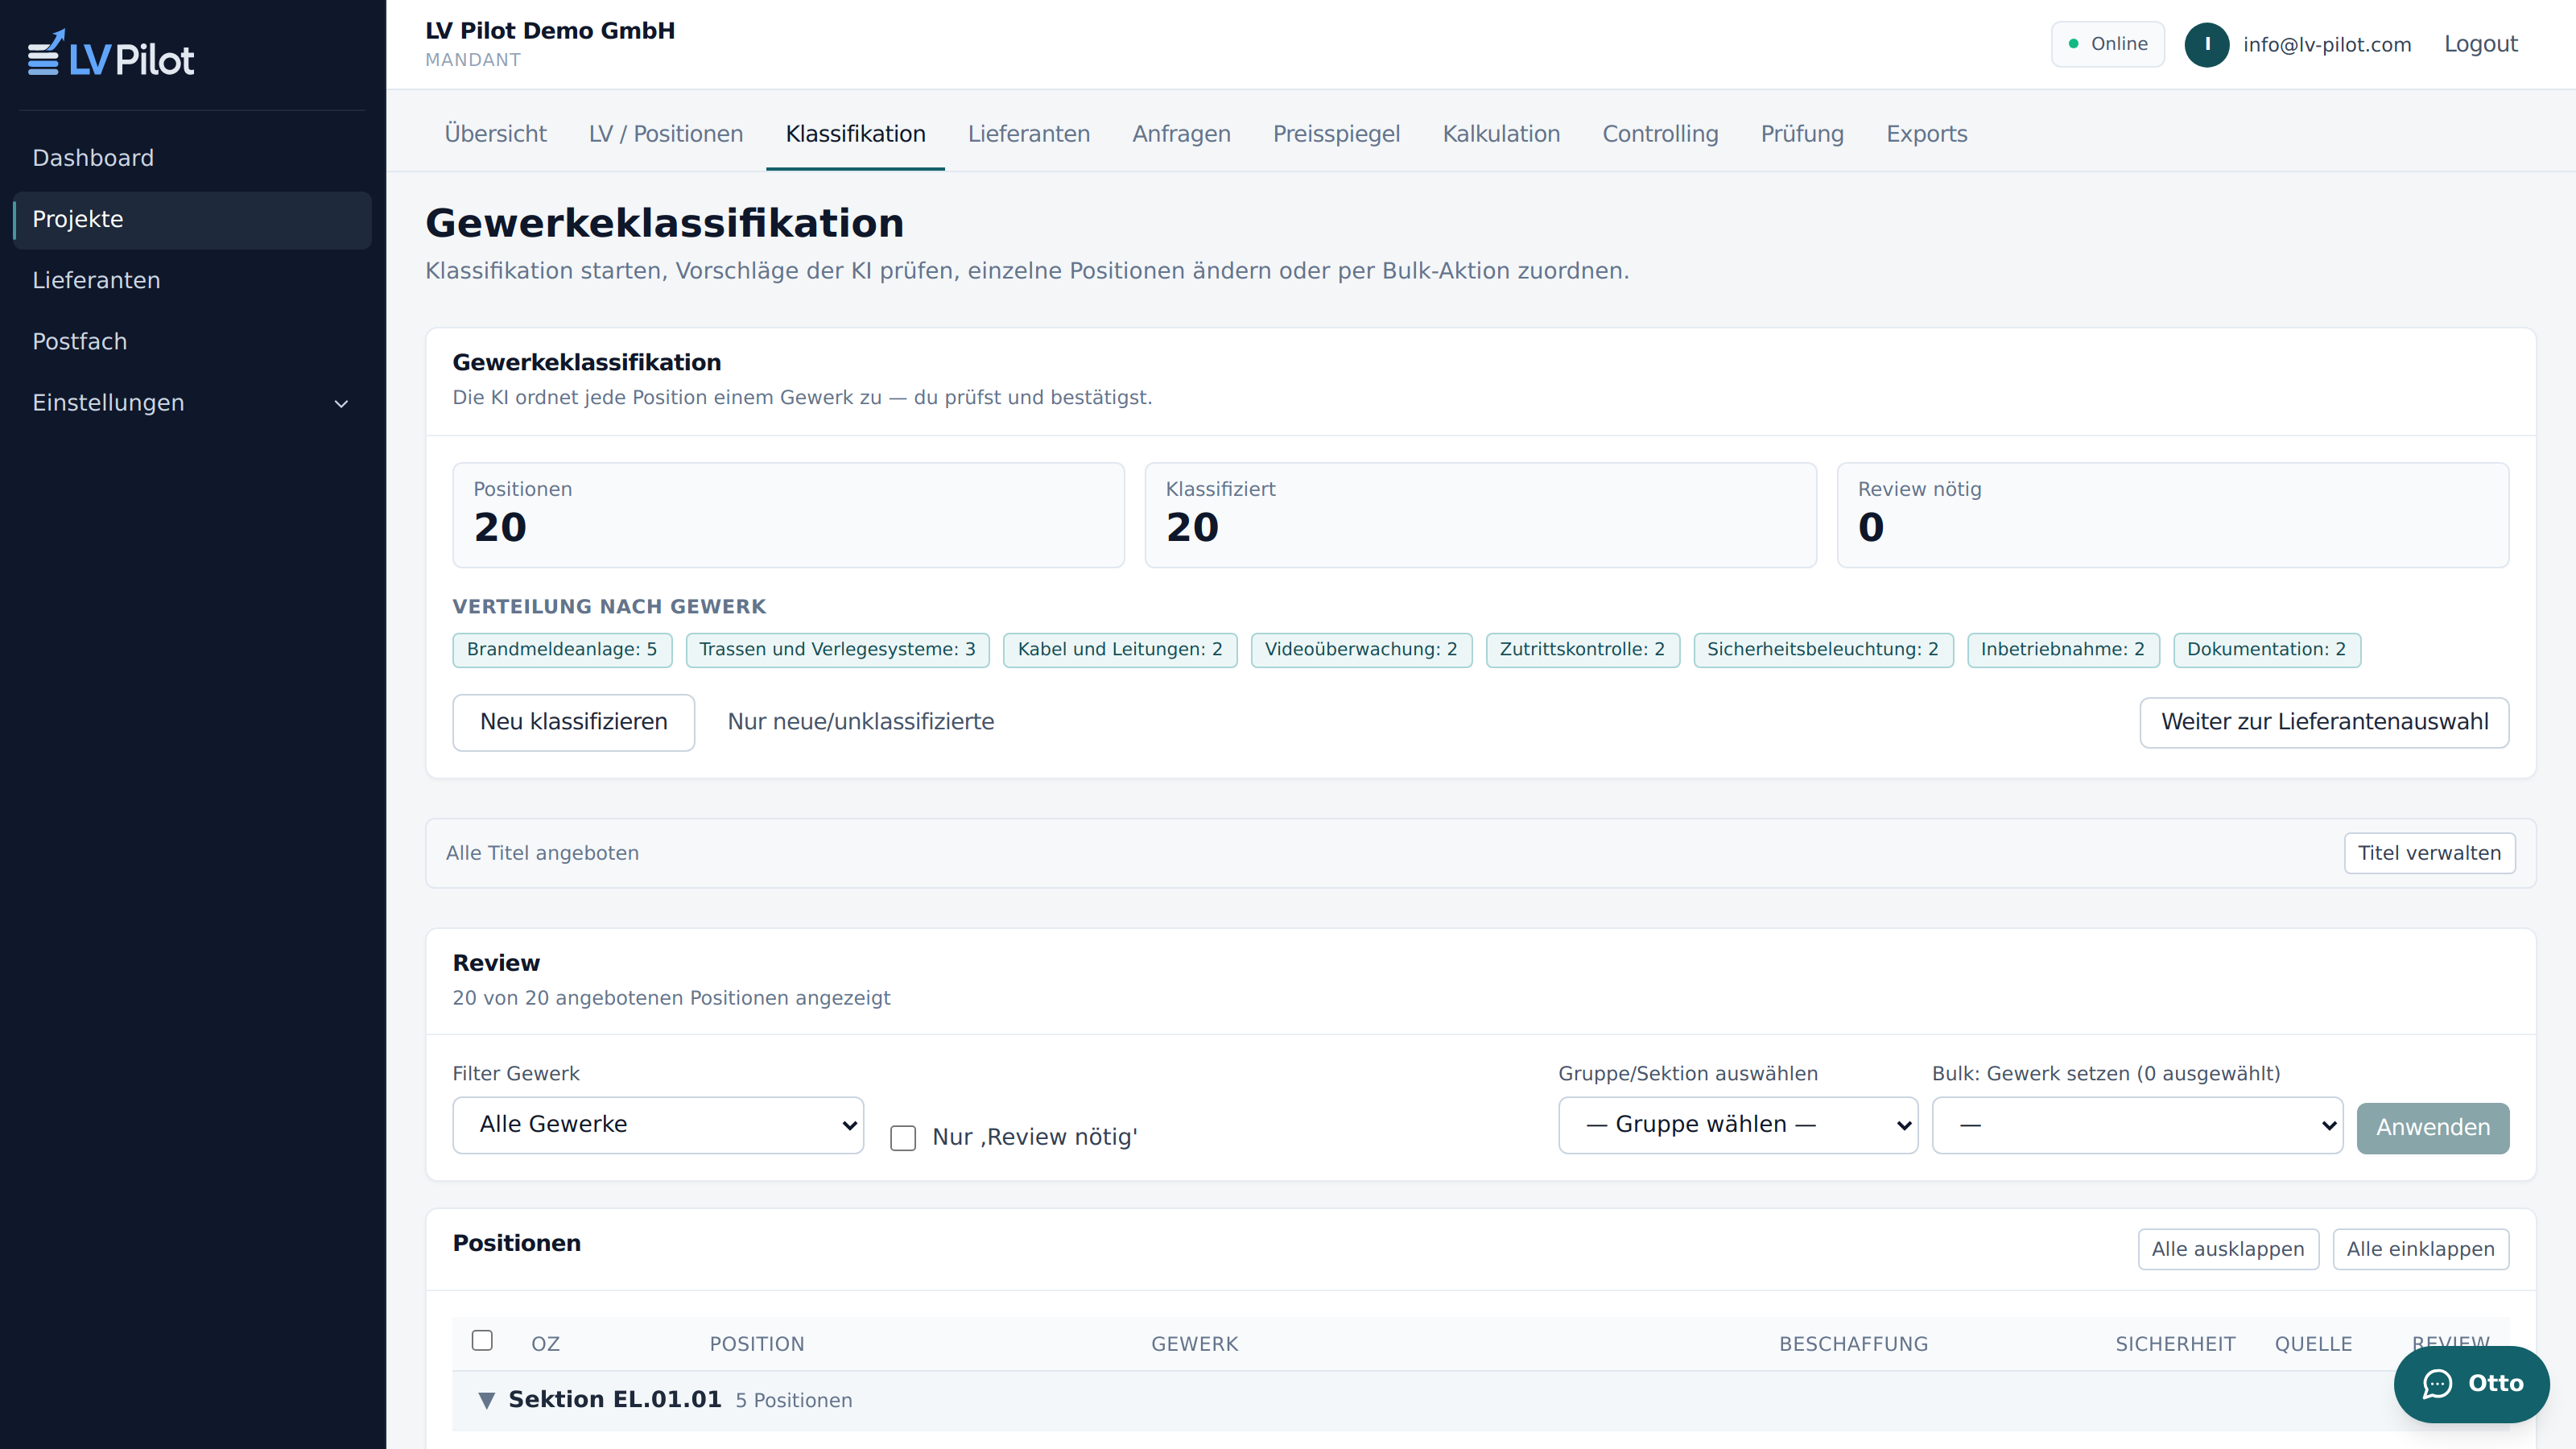2576x1449 pixels.
Task: Click the Online status indicator
Action: pos(2107,44)
